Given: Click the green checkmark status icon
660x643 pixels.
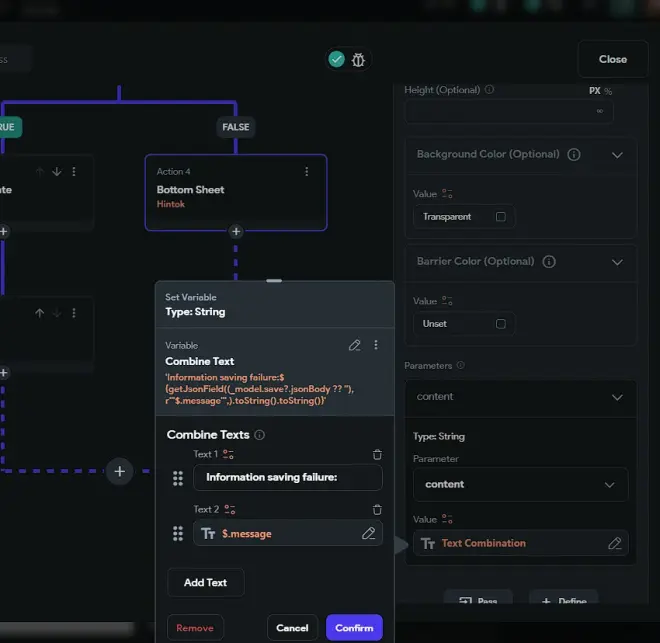Looking at the screenshot, I should pyautogui.click(x=336, y=59).
